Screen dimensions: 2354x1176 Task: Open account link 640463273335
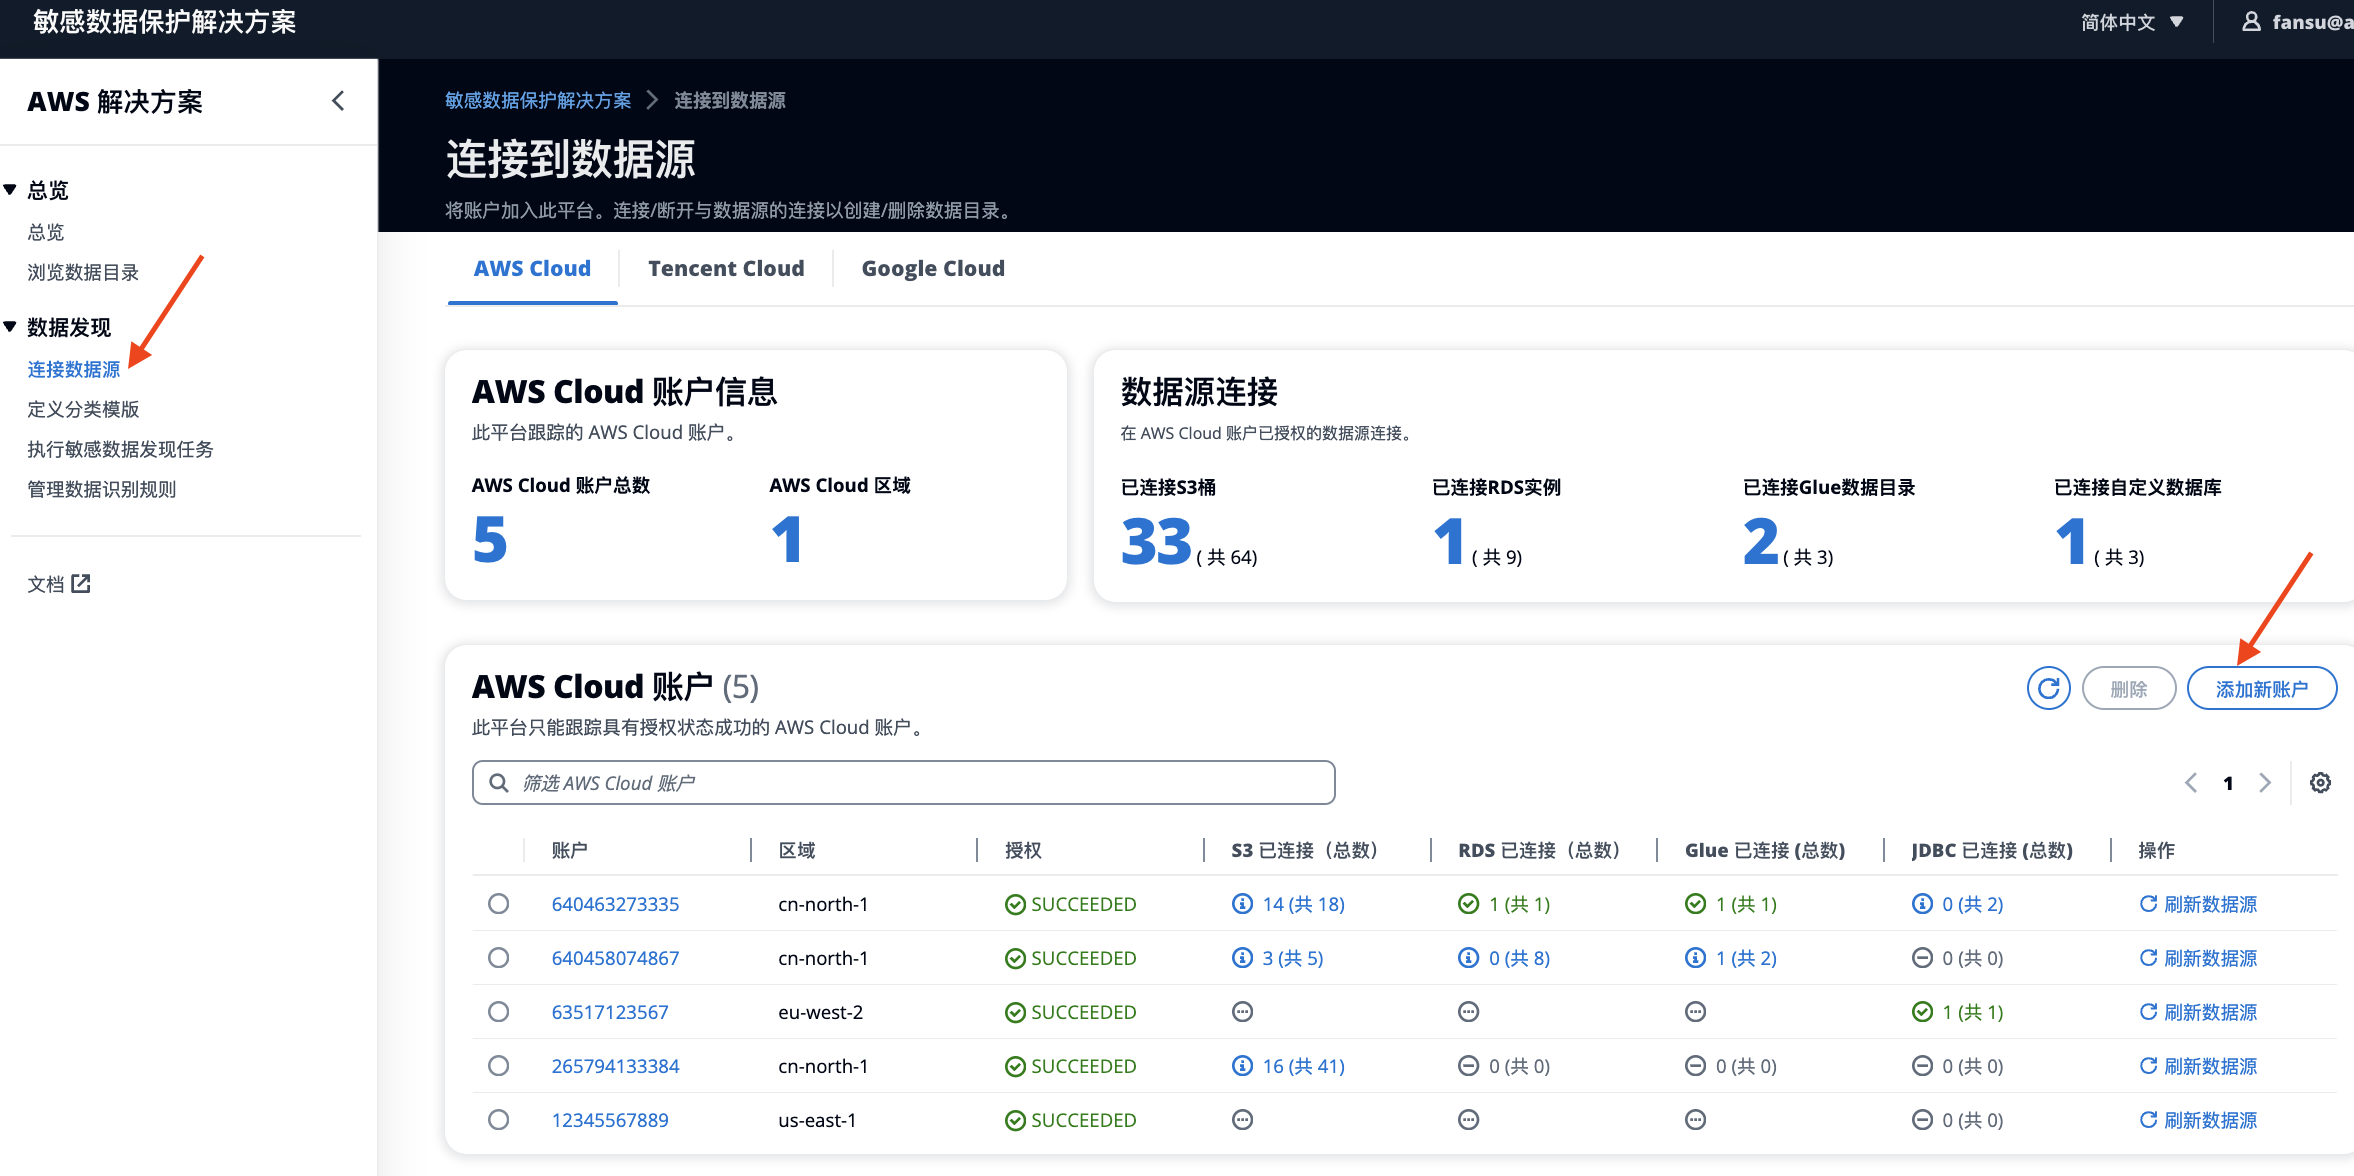(x=616, y=904)
